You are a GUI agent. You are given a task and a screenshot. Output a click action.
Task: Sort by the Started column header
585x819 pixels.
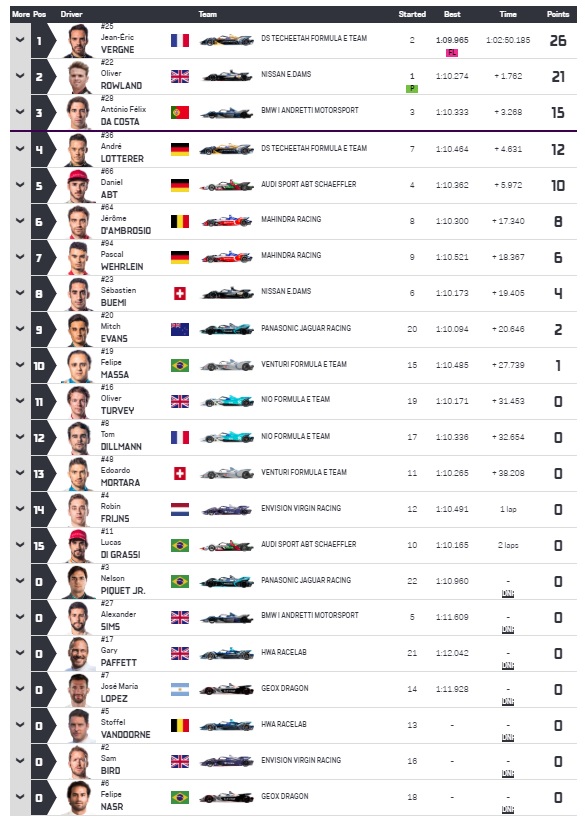(412, 14)
